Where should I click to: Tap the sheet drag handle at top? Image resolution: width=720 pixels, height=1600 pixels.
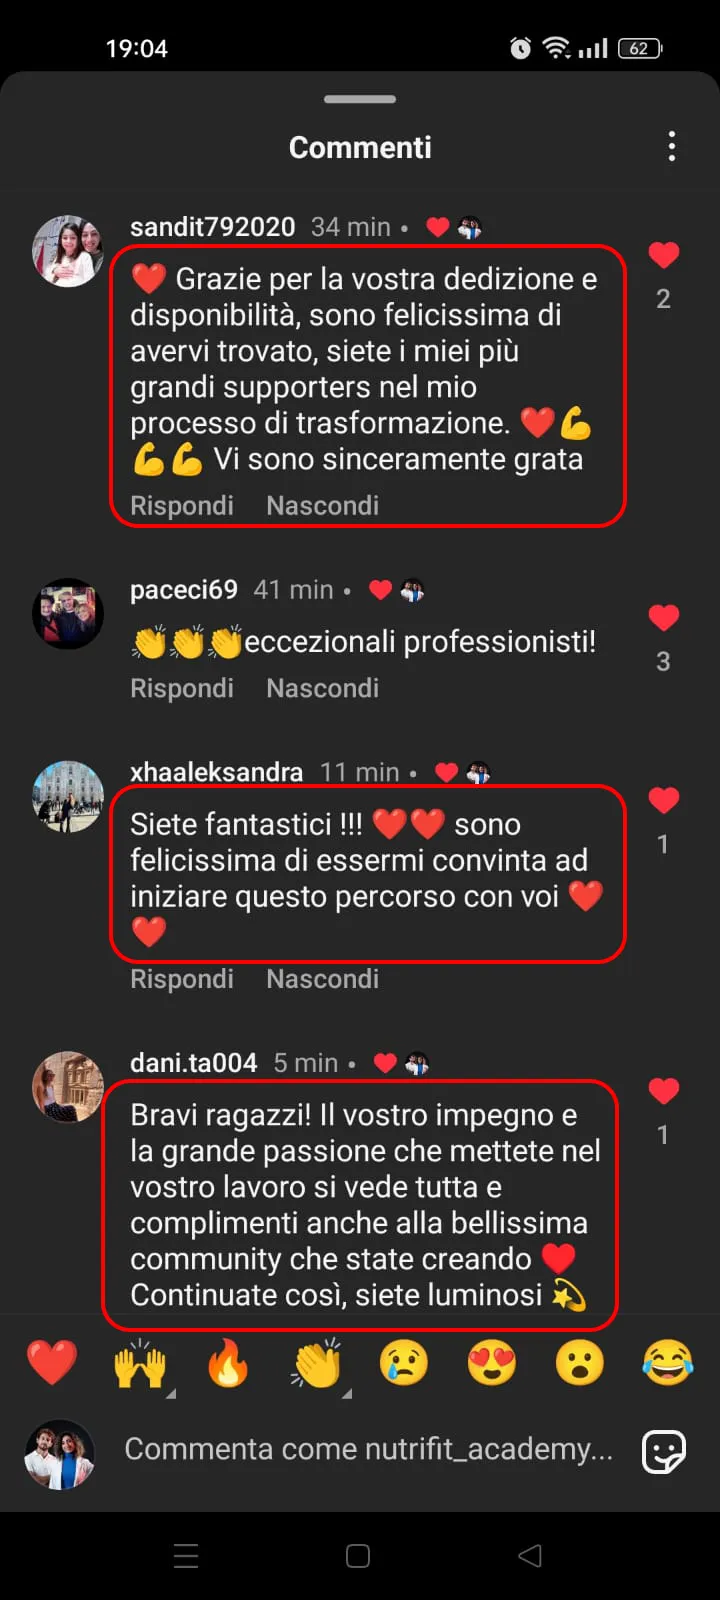pos(360,99)
